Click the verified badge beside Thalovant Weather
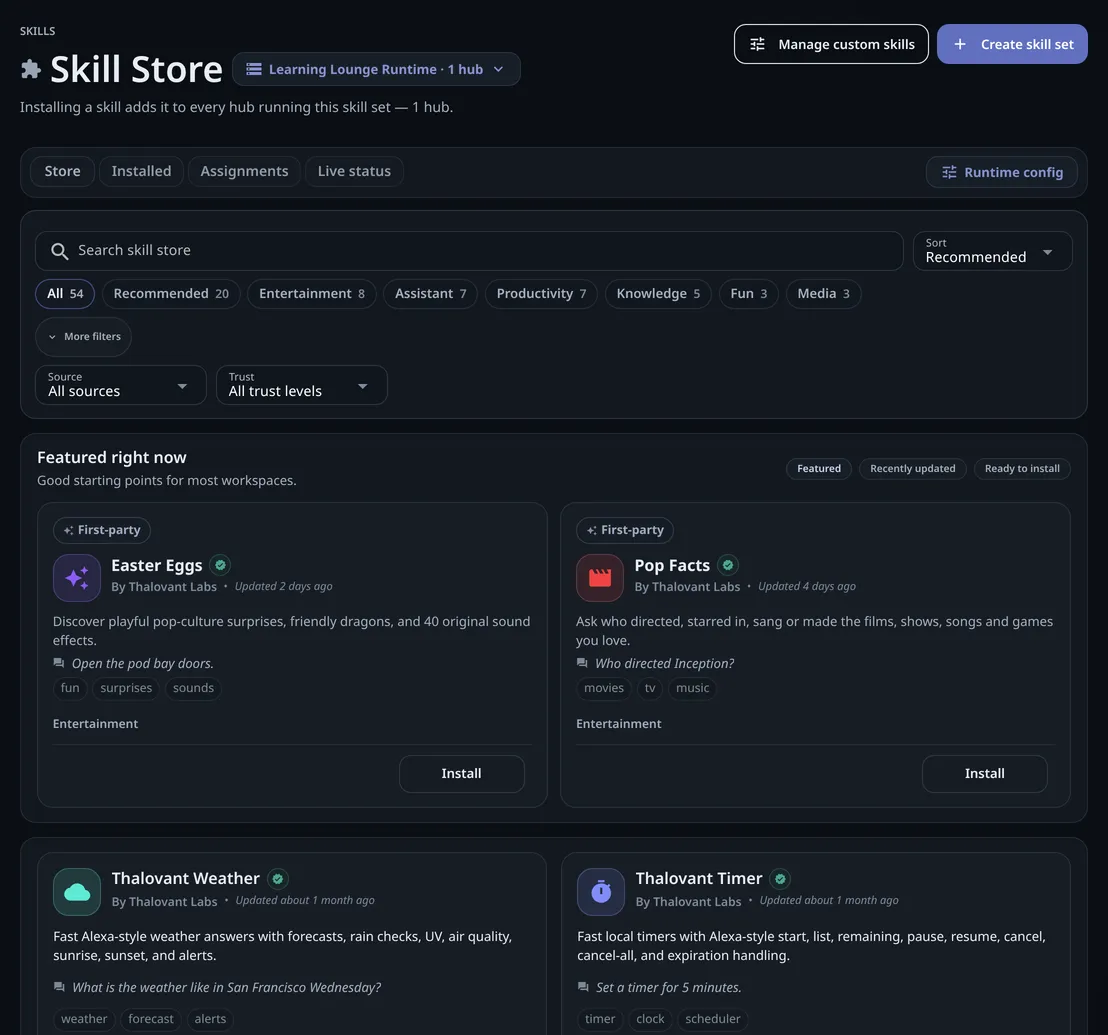The width and height of the screenshot is (1108, 1035). 278,879
